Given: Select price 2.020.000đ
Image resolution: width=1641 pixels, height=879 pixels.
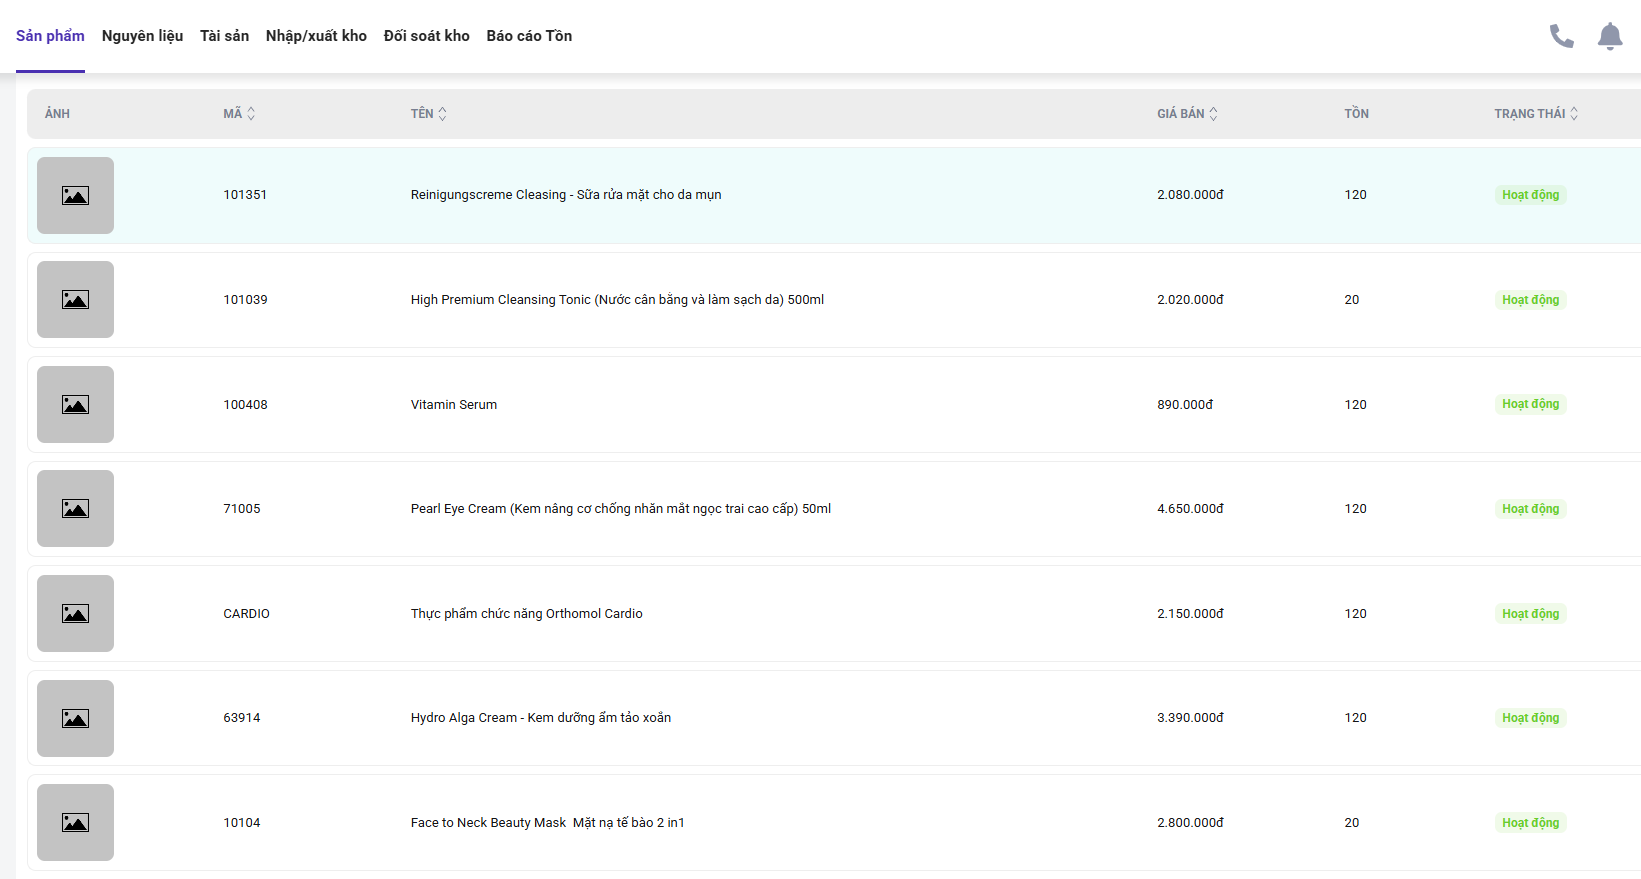Looking at the screenshot, I should point(1190,300).
